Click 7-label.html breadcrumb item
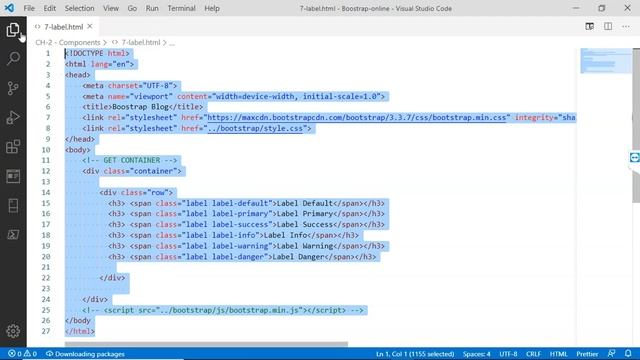The height and width of the screenshot is (360, 640). click(141, 42)
